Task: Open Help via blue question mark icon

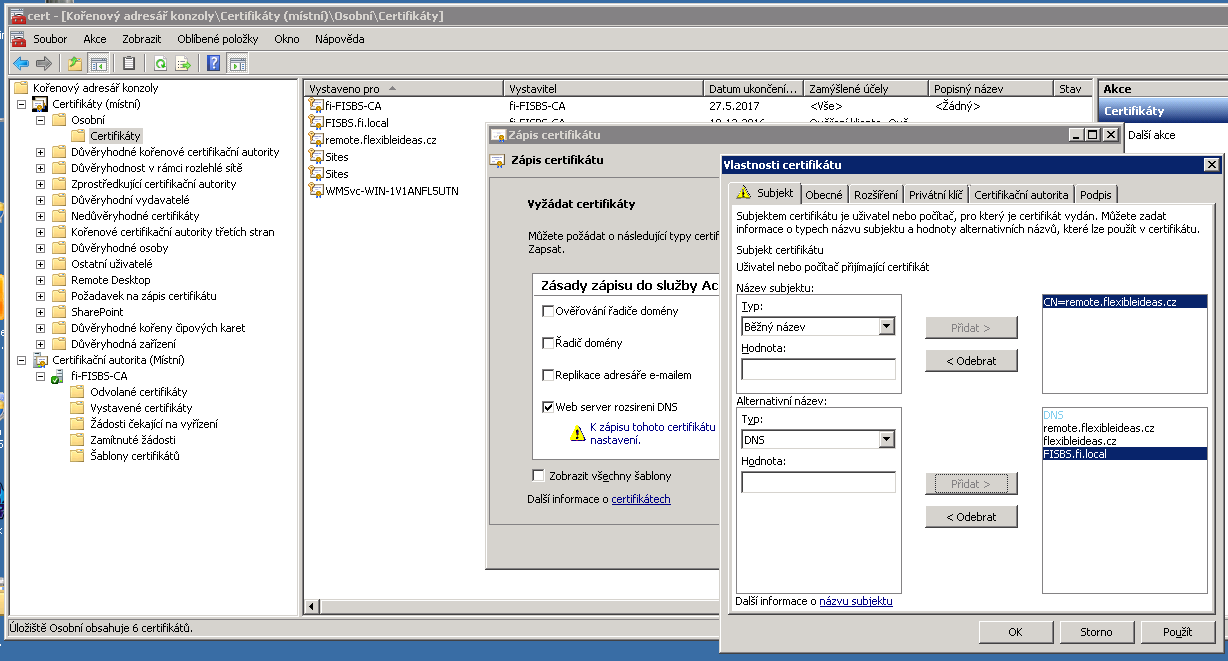Action: [x=213, y=64]
